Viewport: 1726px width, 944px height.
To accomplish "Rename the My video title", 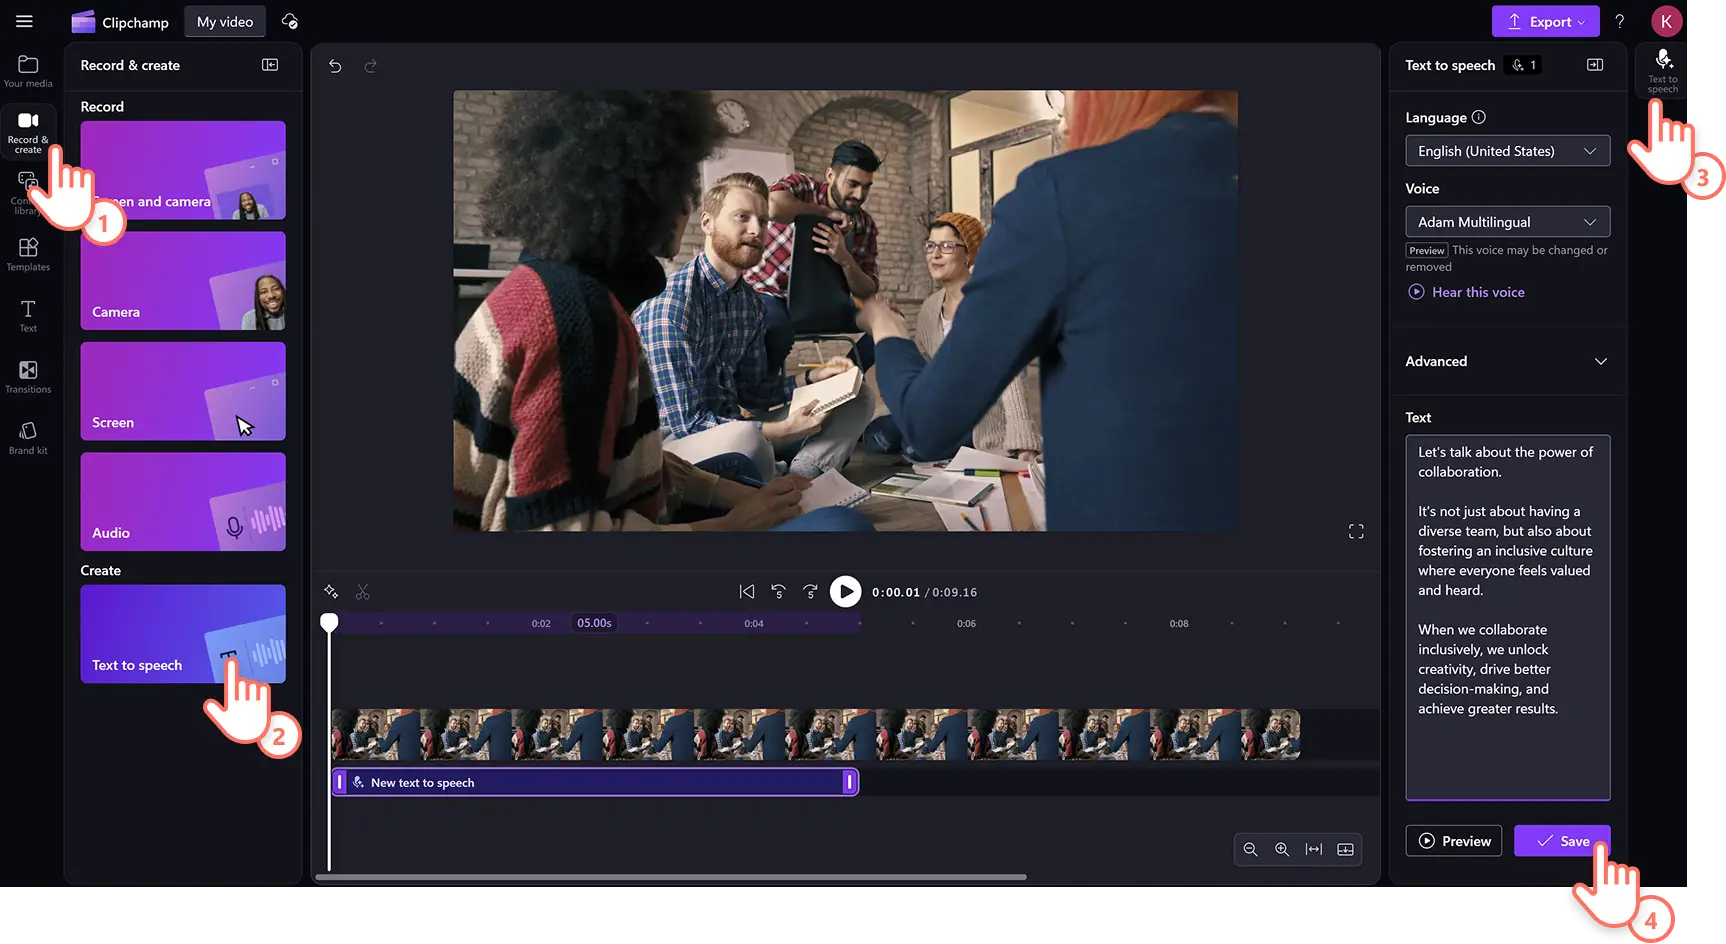I will click(225, 22).
